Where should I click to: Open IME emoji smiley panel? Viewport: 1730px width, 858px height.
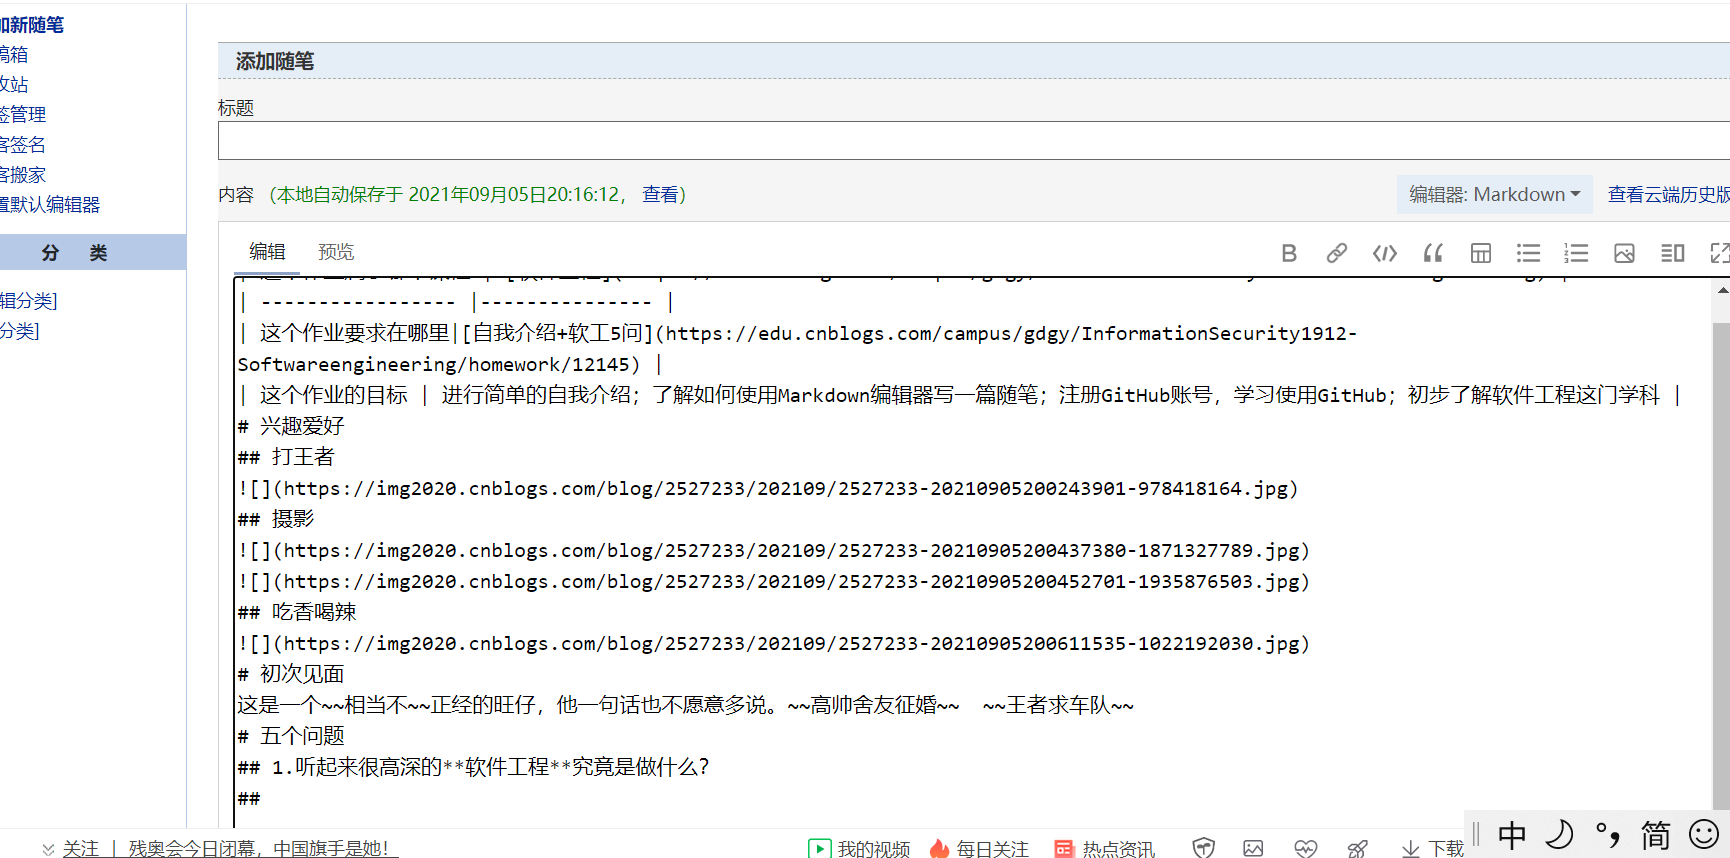click(1704, 833)
